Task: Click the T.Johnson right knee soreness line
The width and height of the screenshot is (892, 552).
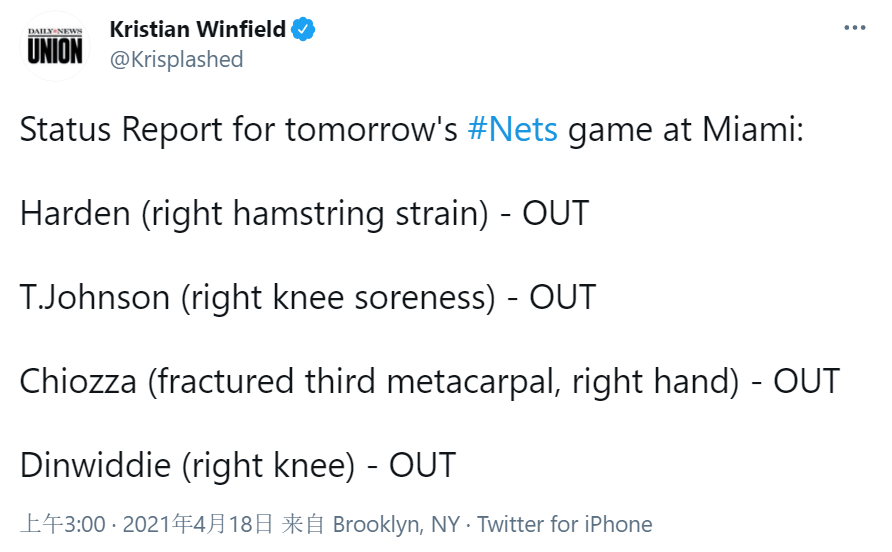Action: [x=308, y=297]
